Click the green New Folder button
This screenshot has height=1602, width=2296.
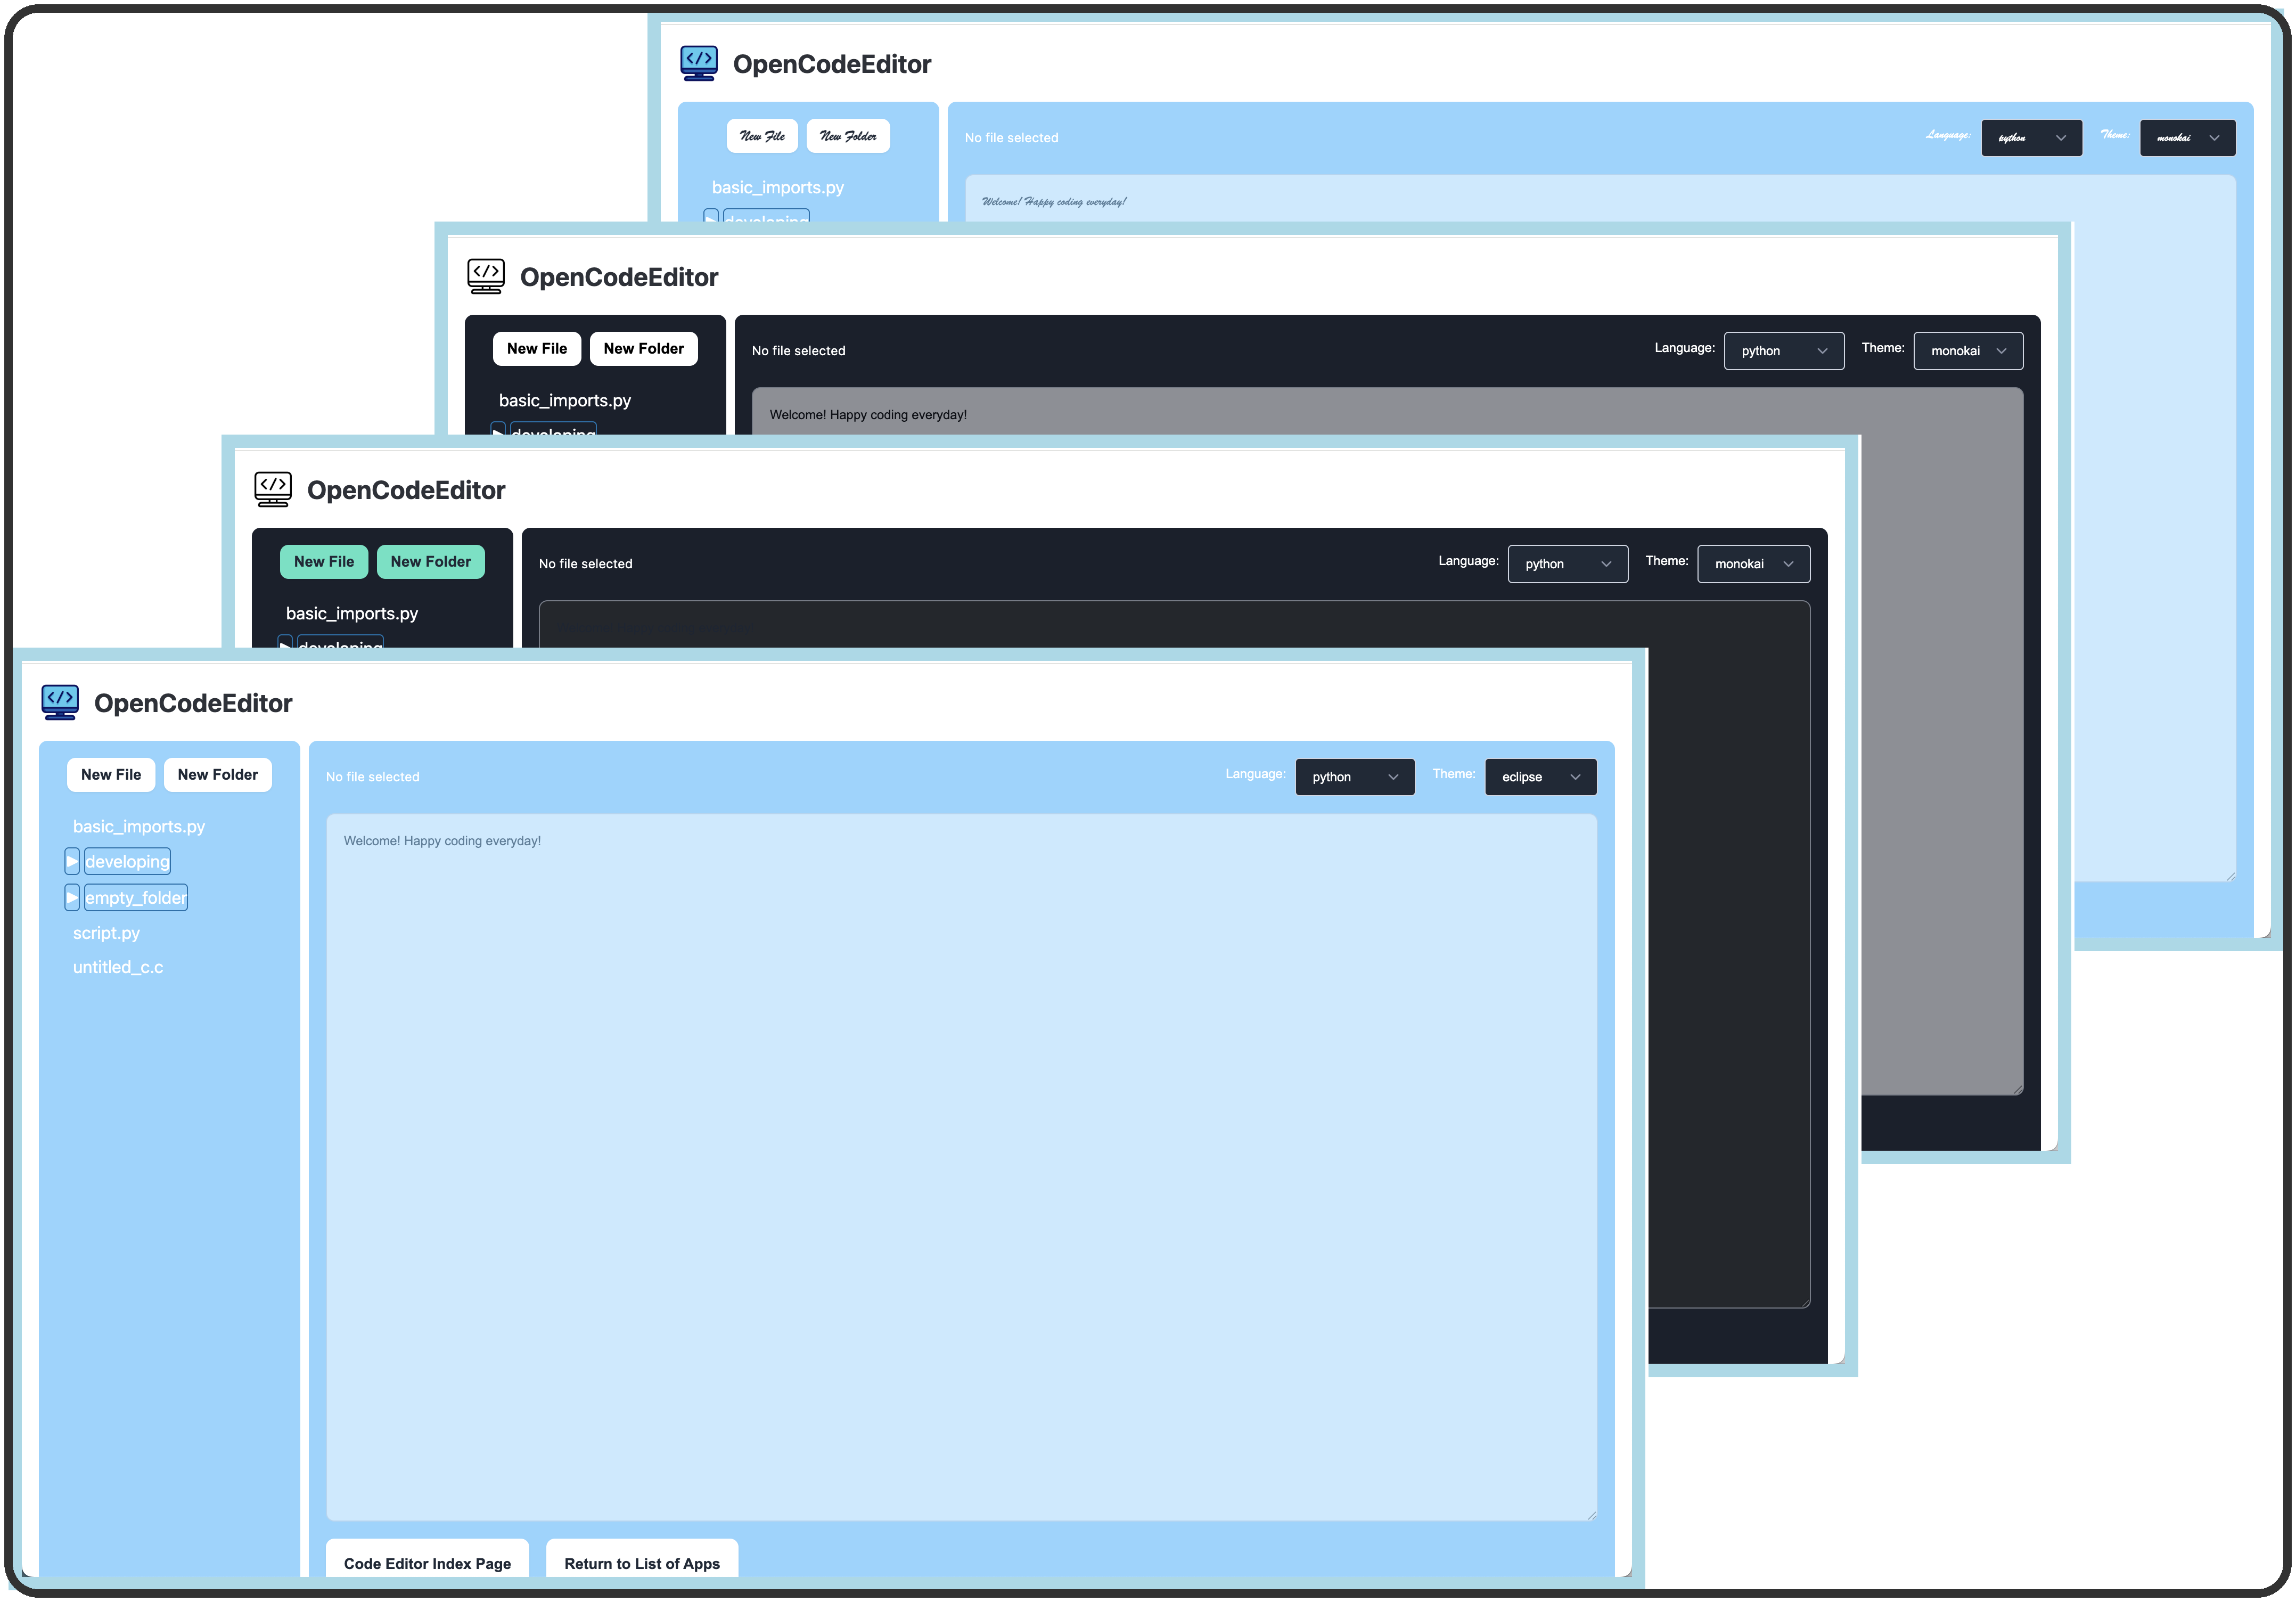point(430,562)
